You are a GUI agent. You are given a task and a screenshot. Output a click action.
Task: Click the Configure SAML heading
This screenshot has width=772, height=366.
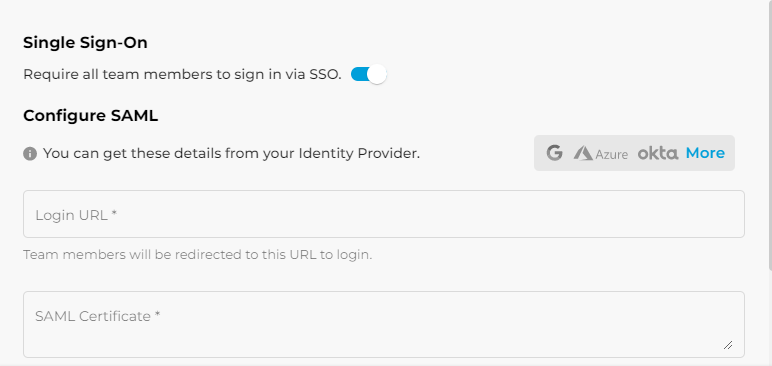[91, 116]
